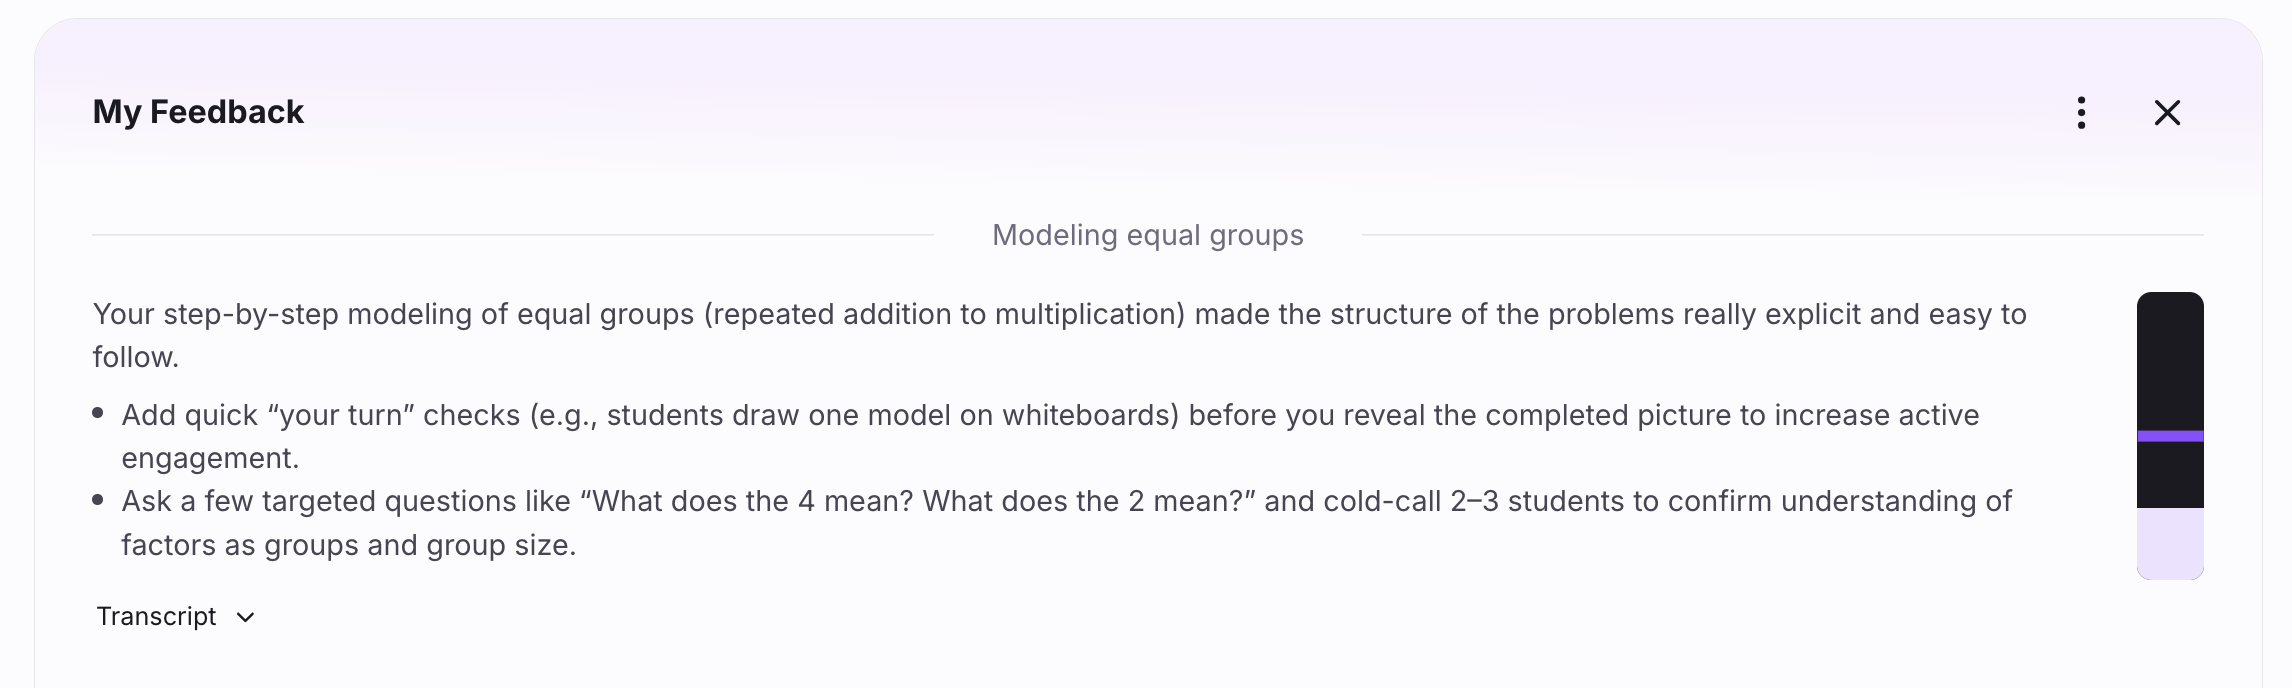Expand the Transcript section chevron
Screen dimensions: 2292x688
click(246, 617)
